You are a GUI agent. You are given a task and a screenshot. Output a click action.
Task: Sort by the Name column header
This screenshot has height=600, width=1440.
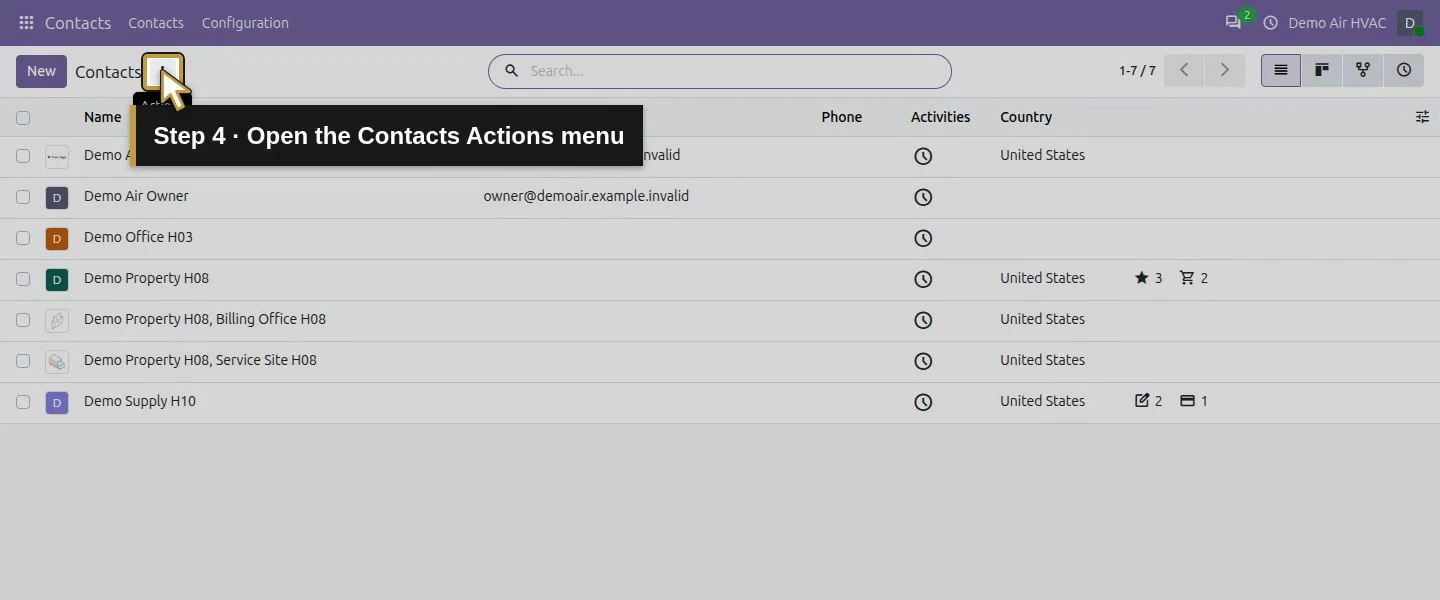[102, 117]
